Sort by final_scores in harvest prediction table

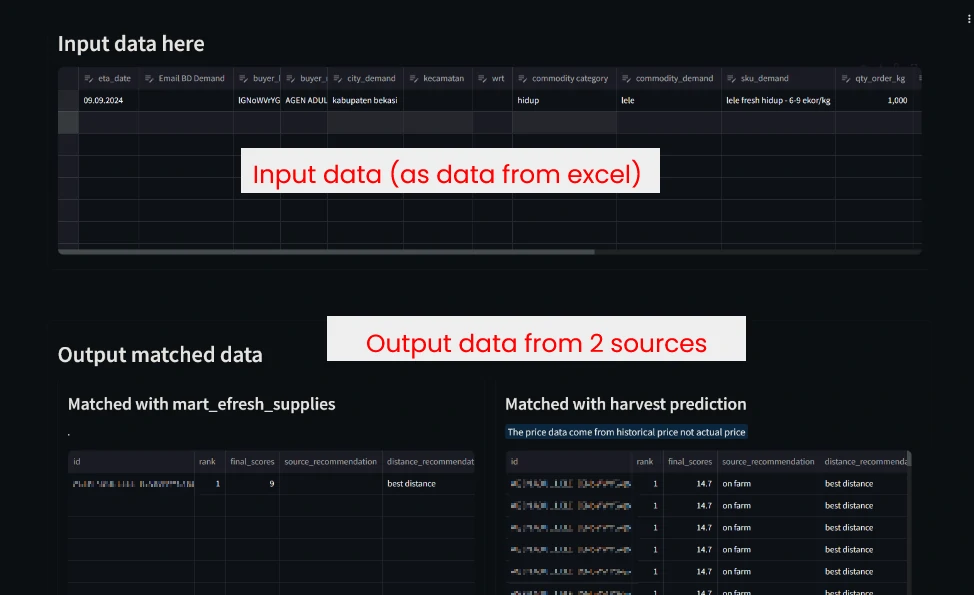pyautogui.click(x=689, y=462)
